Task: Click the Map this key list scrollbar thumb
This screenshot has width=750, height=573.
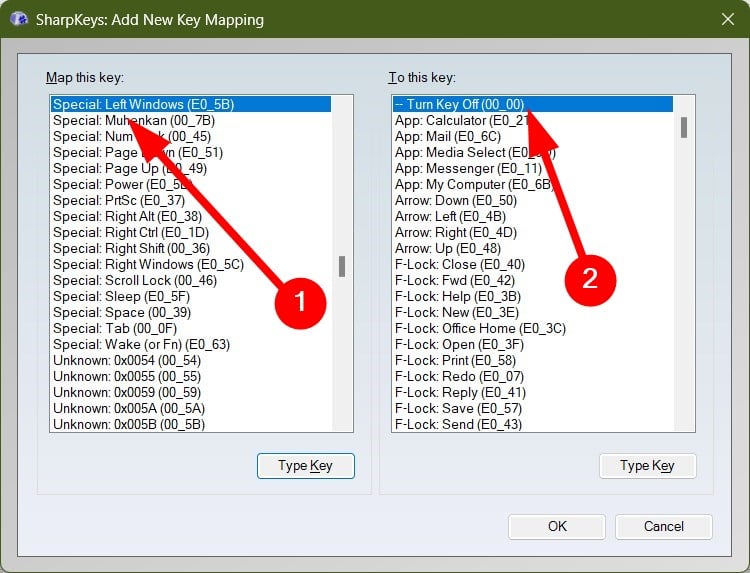Action: (x=342, y=266)
